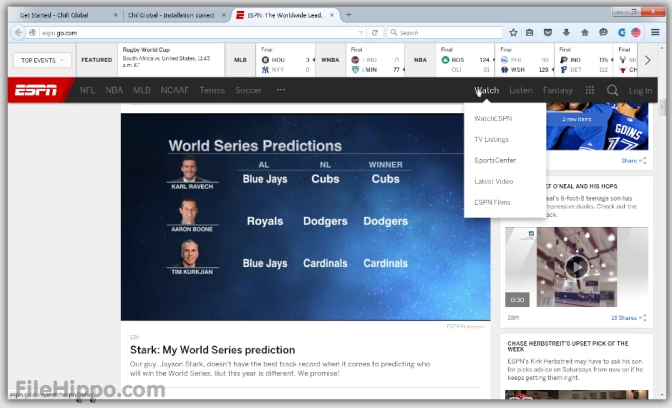Viewport: 672px width, 408px height.
Task: Bookmark this page with the star icon
Action: [x=513, y=33]
